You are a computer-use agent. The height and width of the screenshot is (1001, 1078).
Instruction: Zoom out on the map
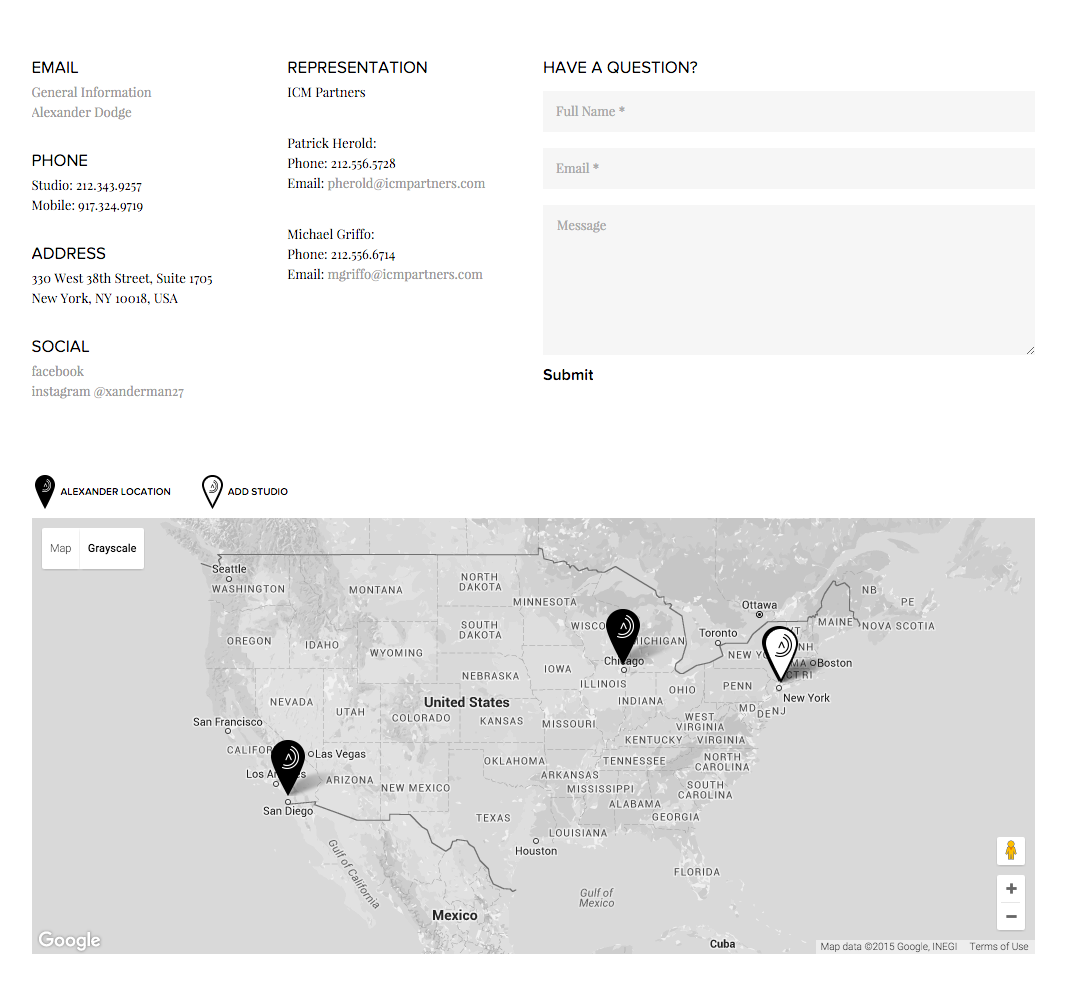(x=1010, y=916)
